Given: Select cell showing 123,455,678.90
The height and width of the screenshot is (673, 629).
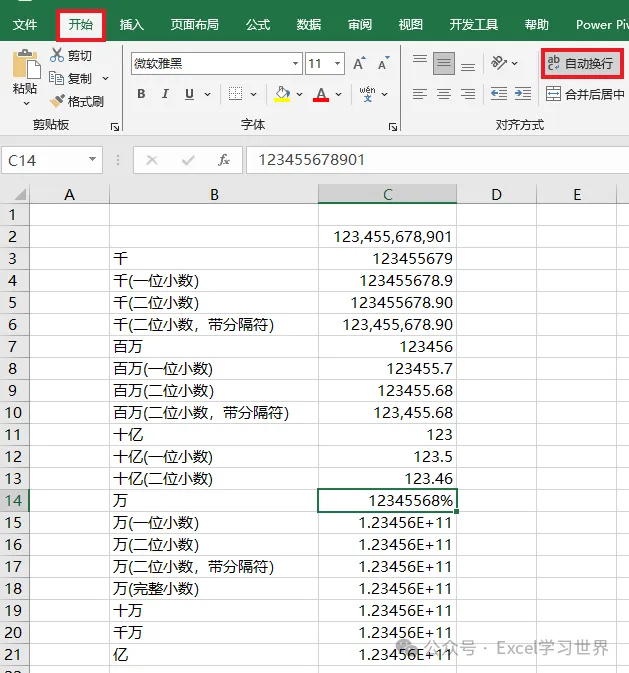Looking at the screenshot, I should 387,324.
